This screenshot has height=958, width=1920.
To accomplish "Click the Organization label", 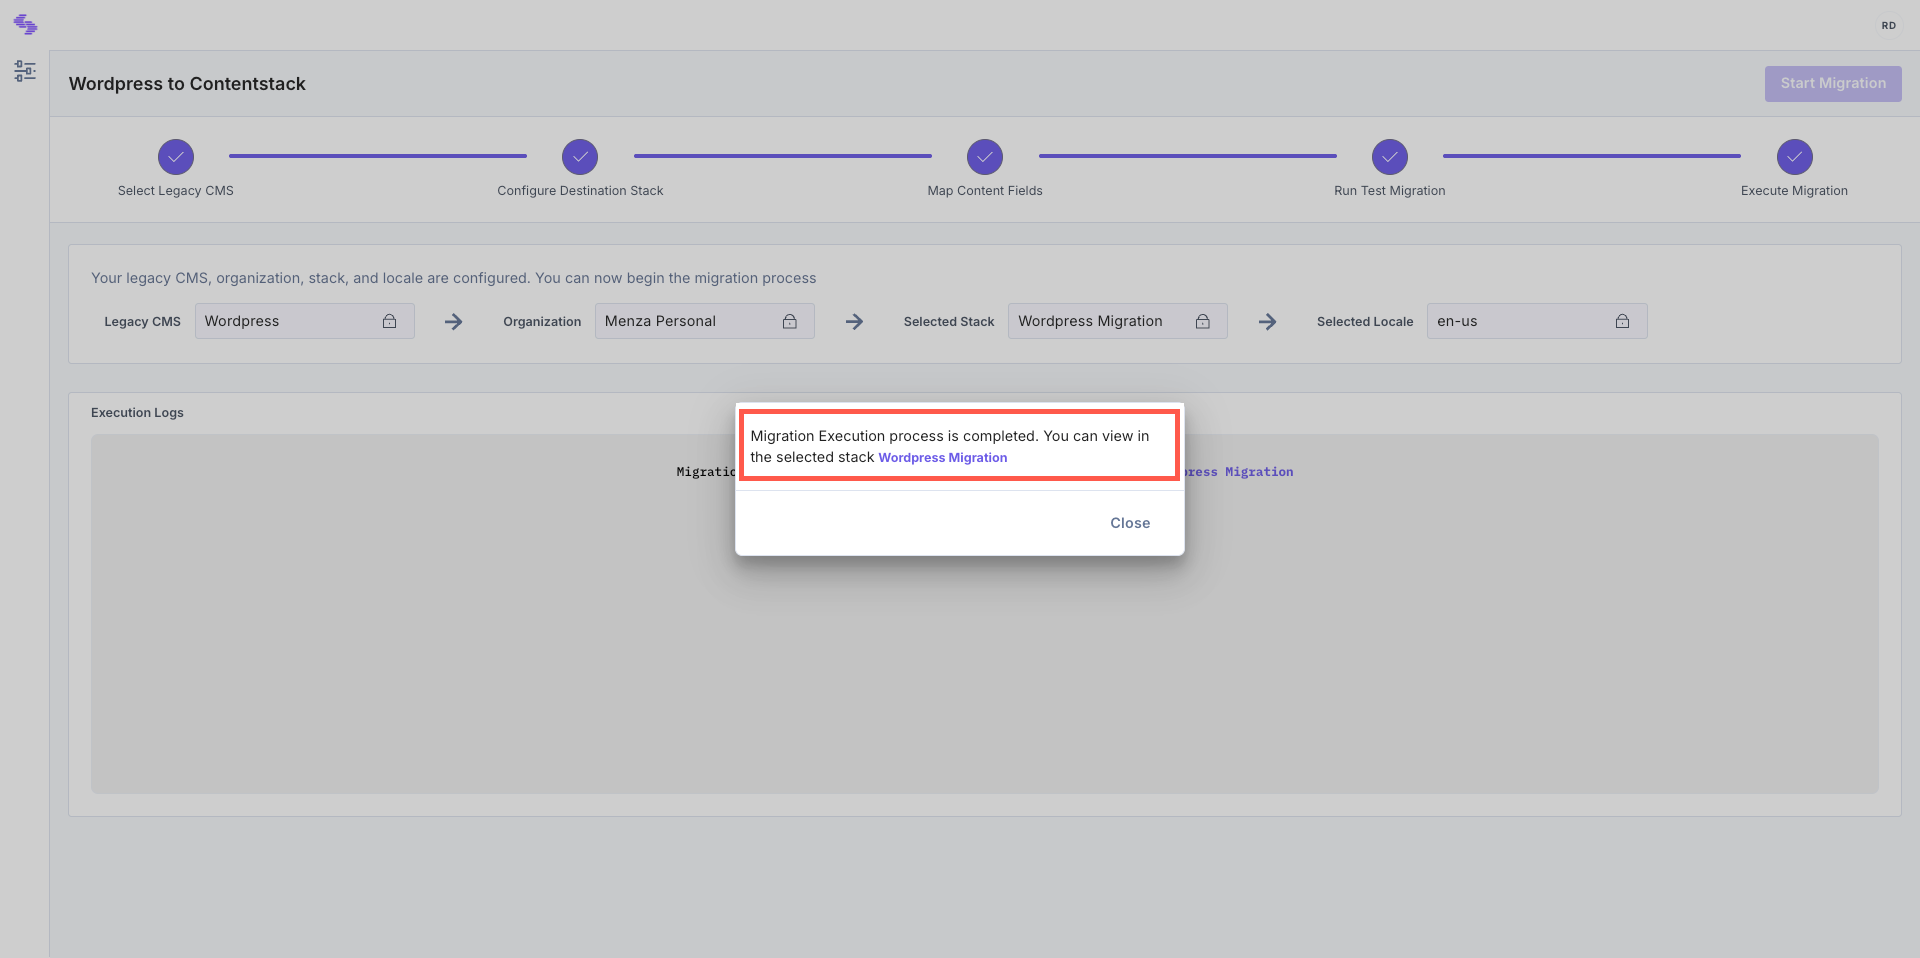I will (x=542, y=322).
